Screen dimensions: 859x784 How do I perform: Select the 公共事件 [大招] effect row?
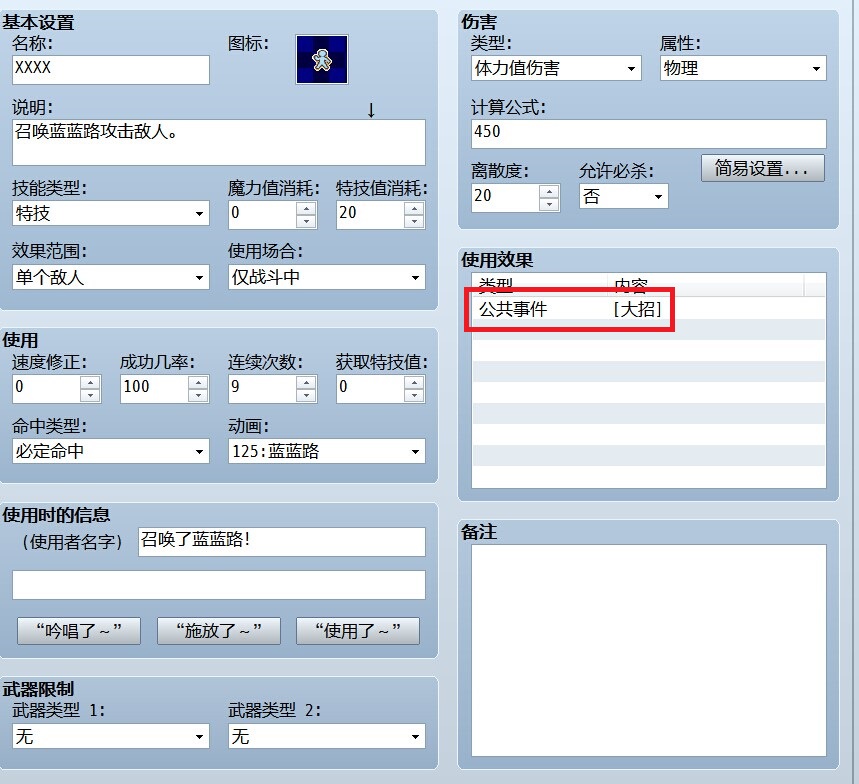click(649, 309)
